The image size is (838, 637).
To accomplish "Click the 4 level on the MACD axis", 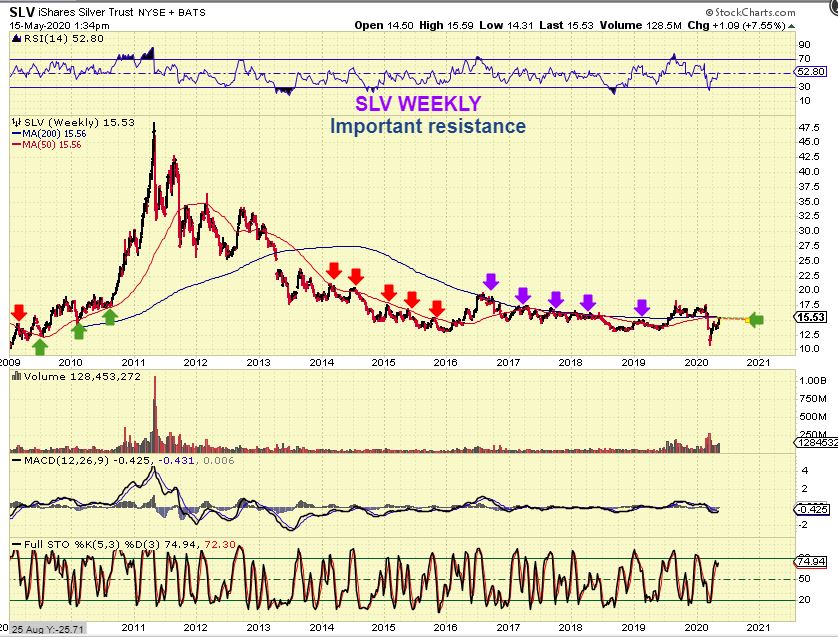I will 805,471.
